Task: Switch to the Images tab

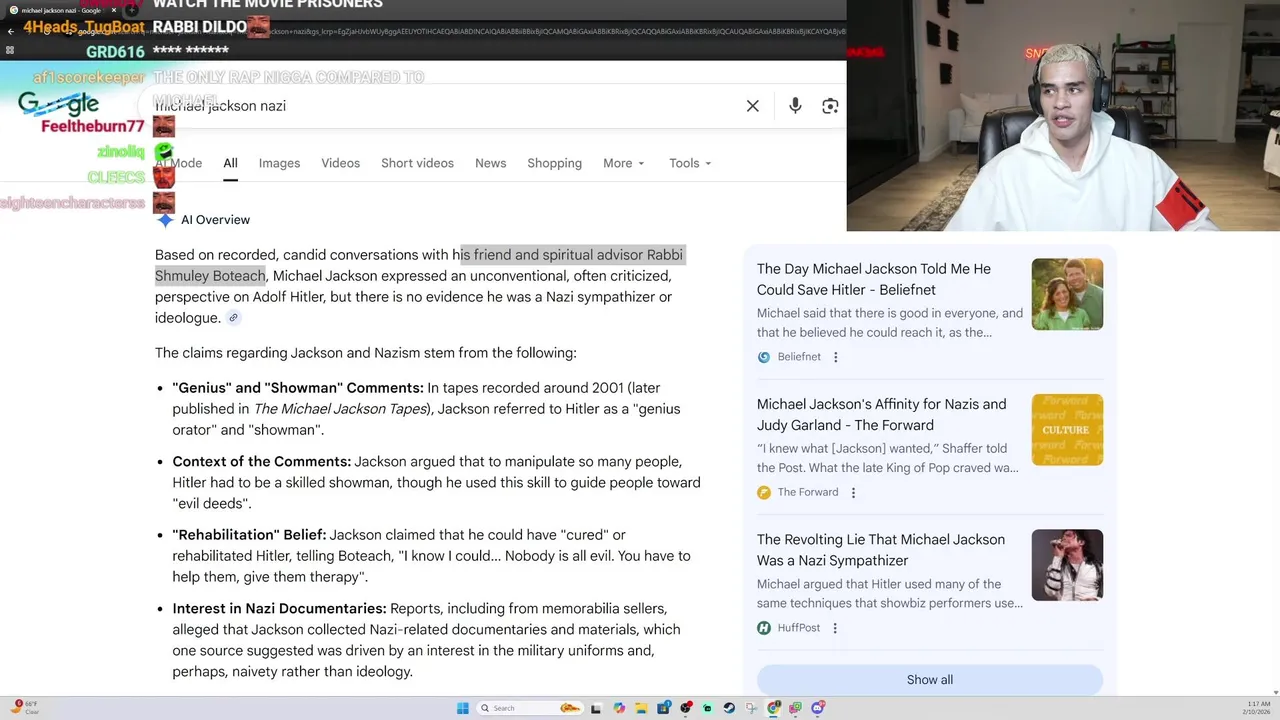Action: click(x=279, y=163)
